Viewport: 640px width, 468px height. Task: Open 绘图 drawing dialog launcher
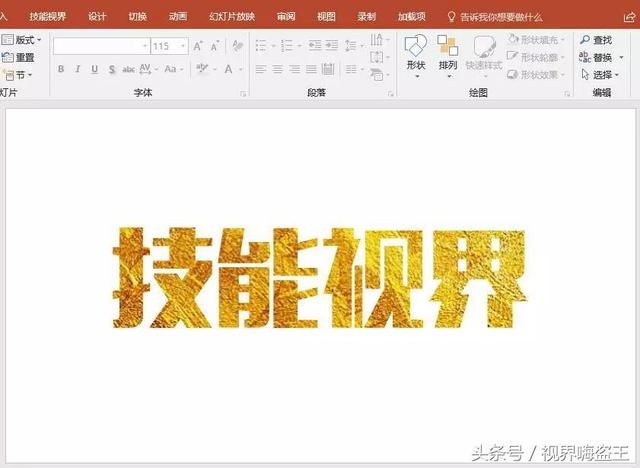(x=567, y=94)
